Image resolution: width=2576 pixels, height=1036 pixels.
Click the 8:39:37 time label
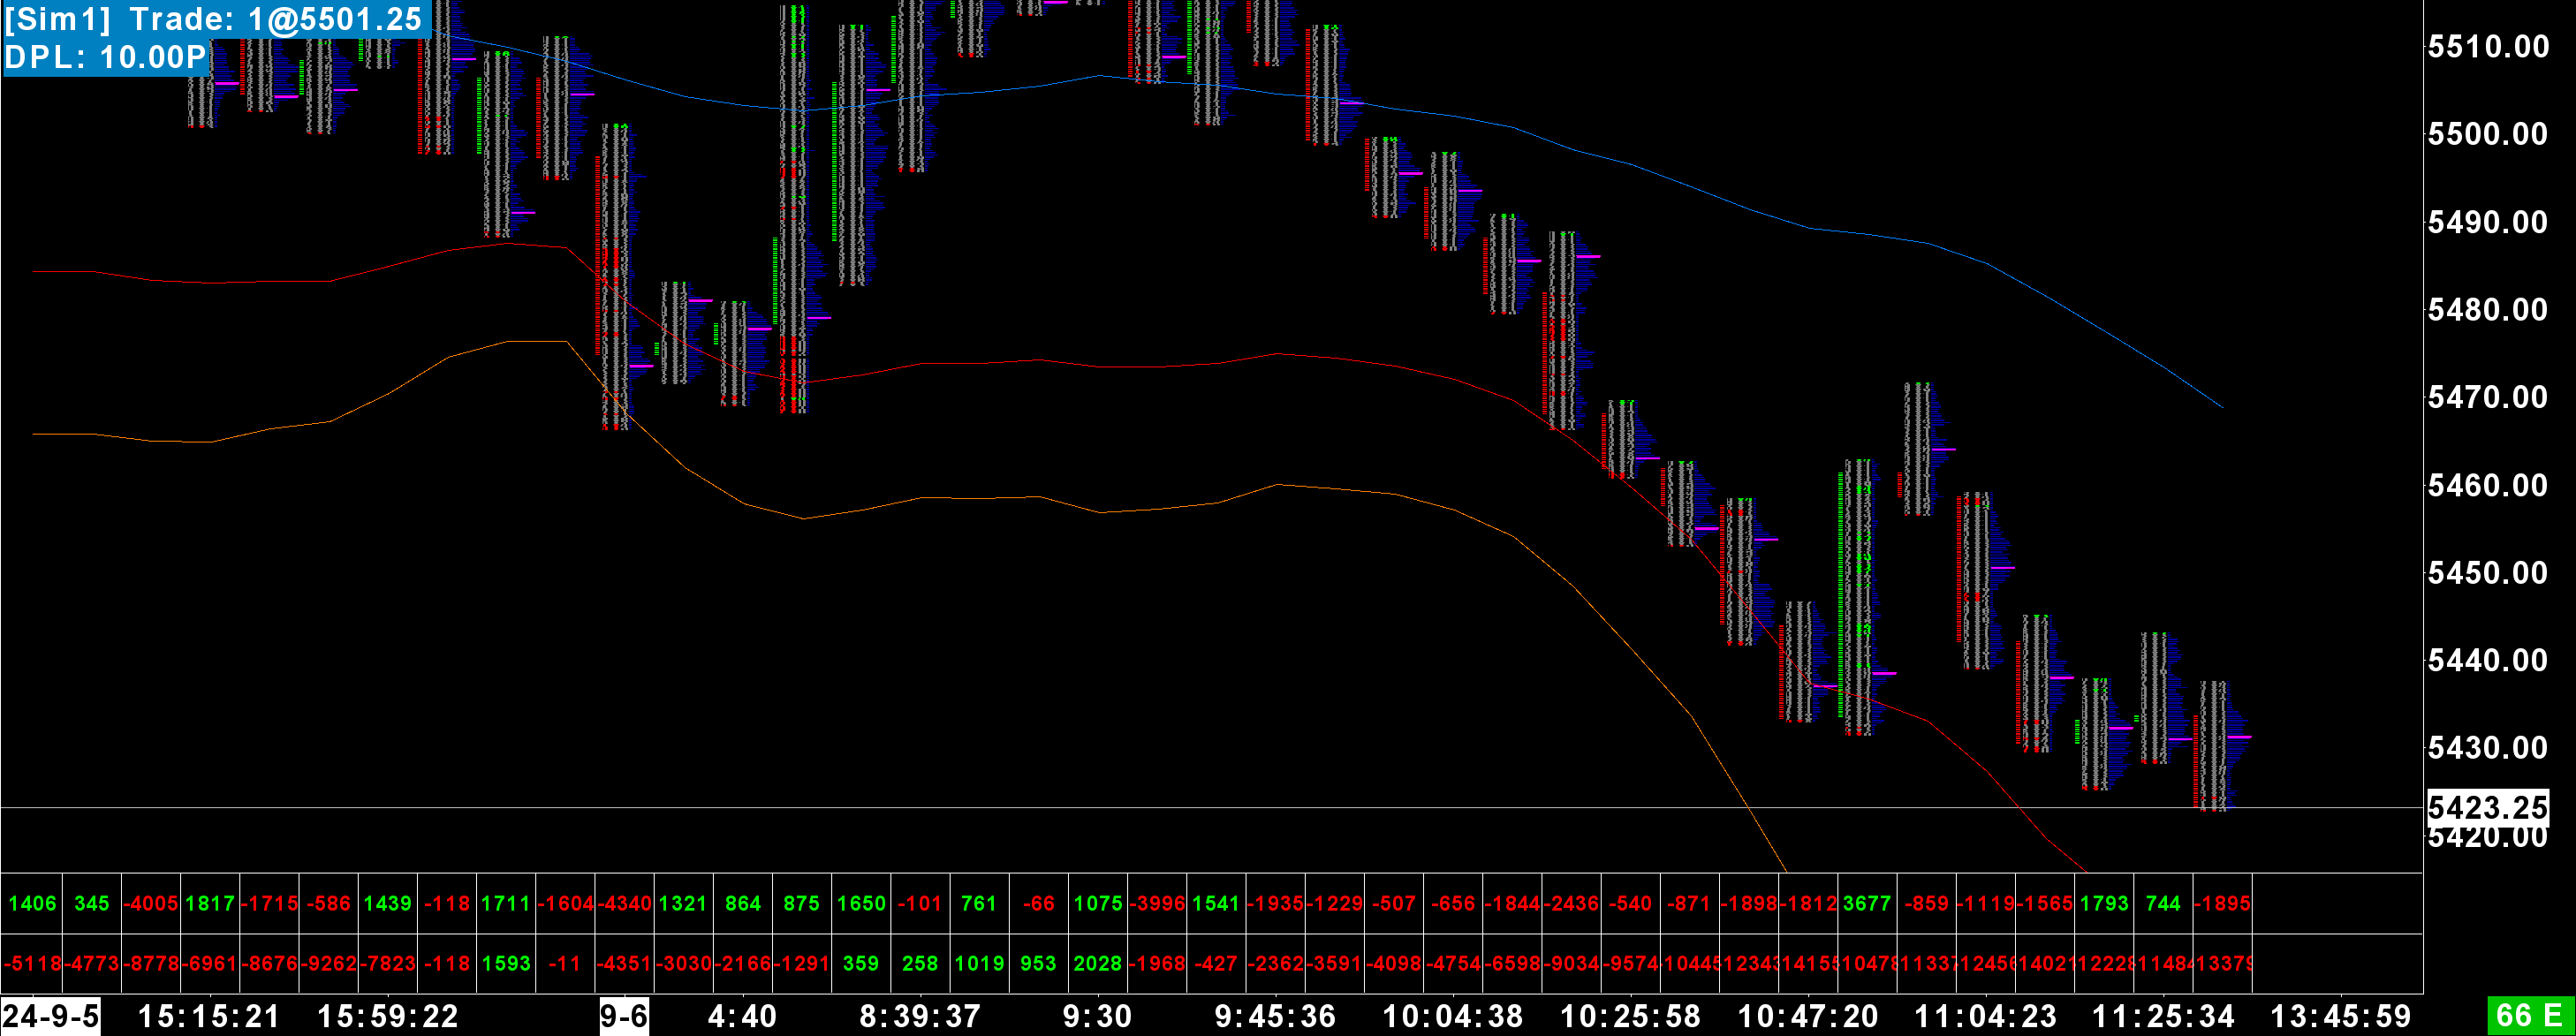point(919,1016)
